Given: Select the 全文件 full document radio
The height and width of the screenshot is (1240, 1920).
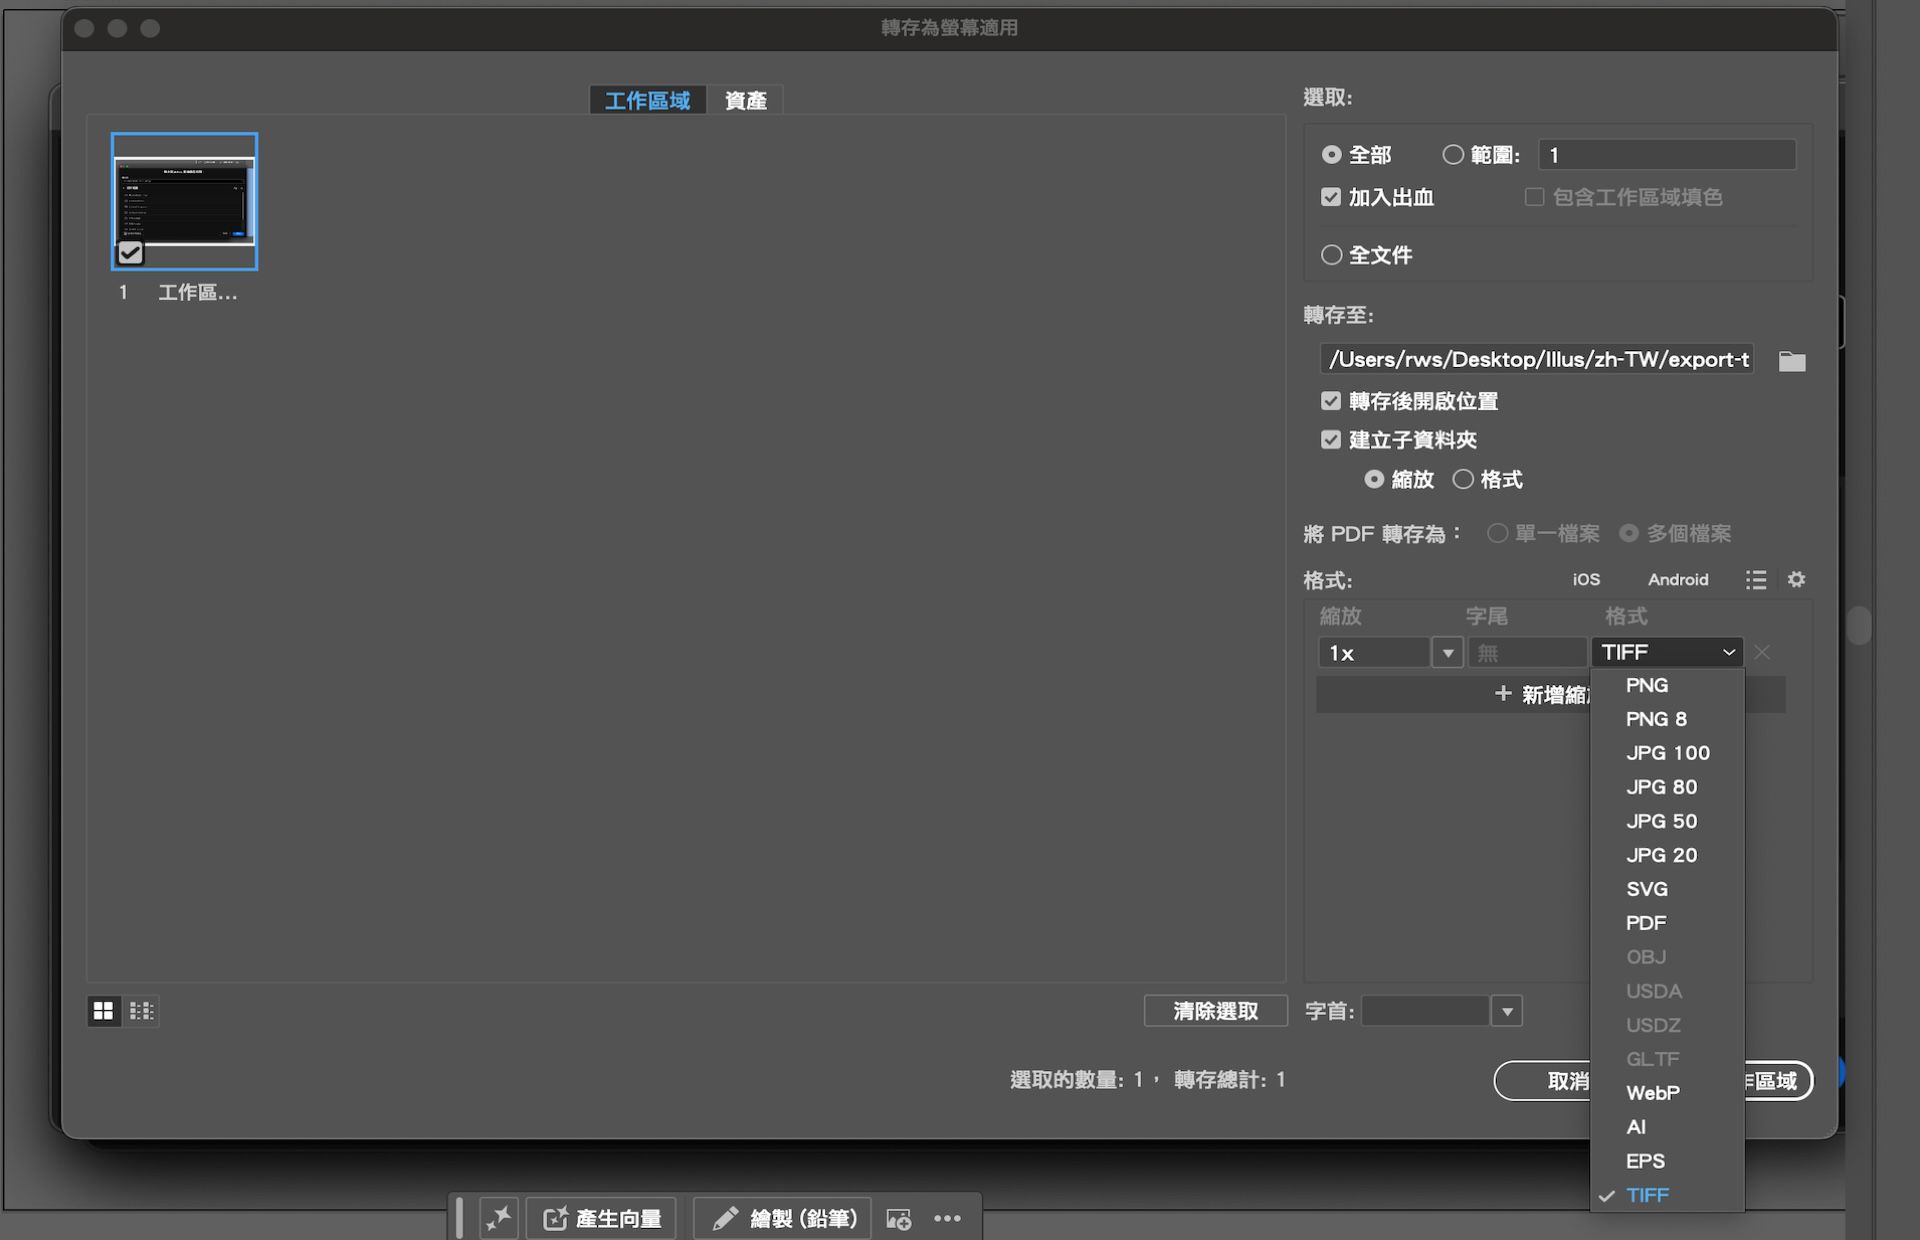Looking at the screenshot, I should coord(1331,255).
